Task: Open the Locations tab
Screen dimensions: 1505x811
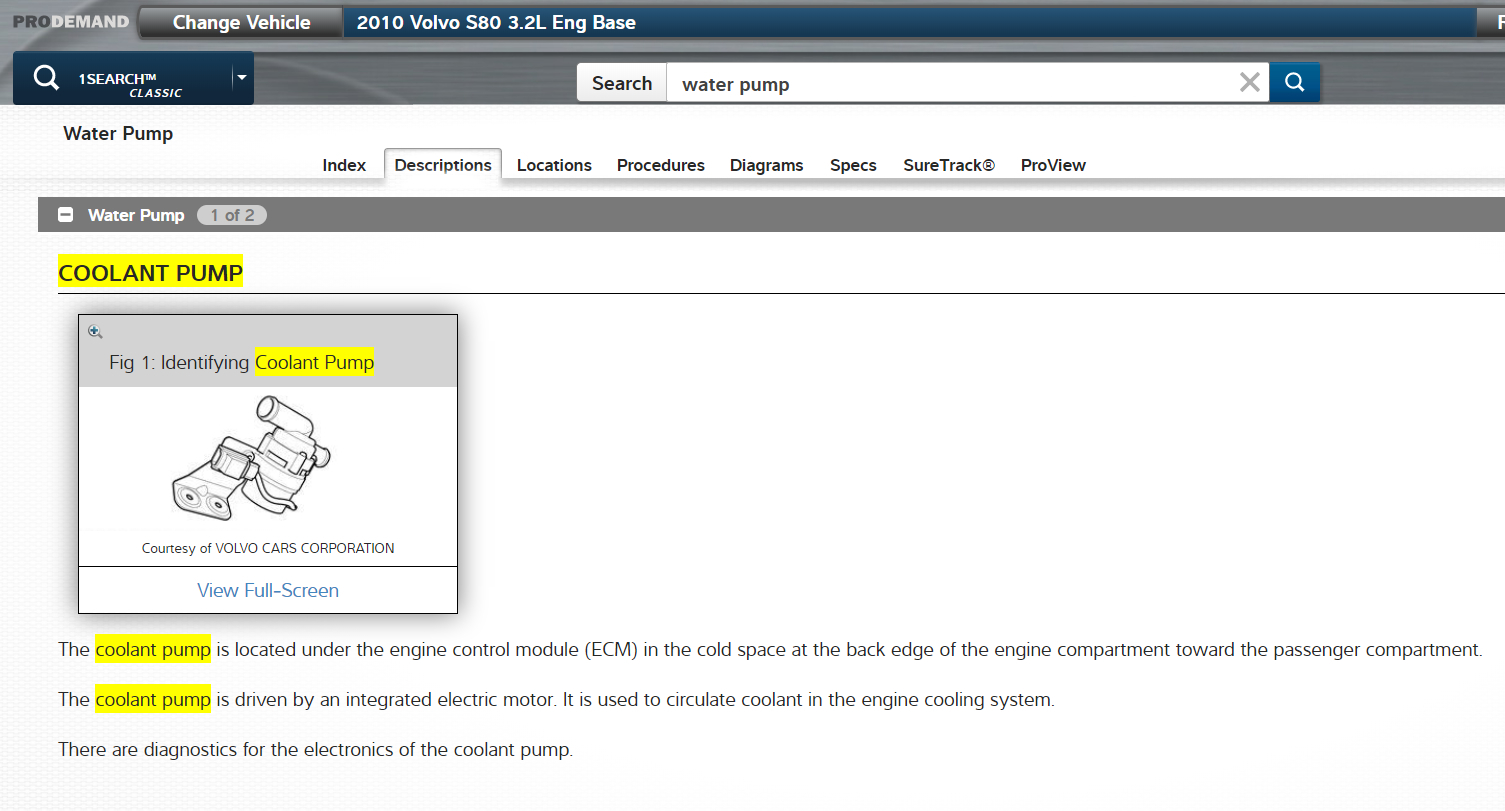Action: 554,165
